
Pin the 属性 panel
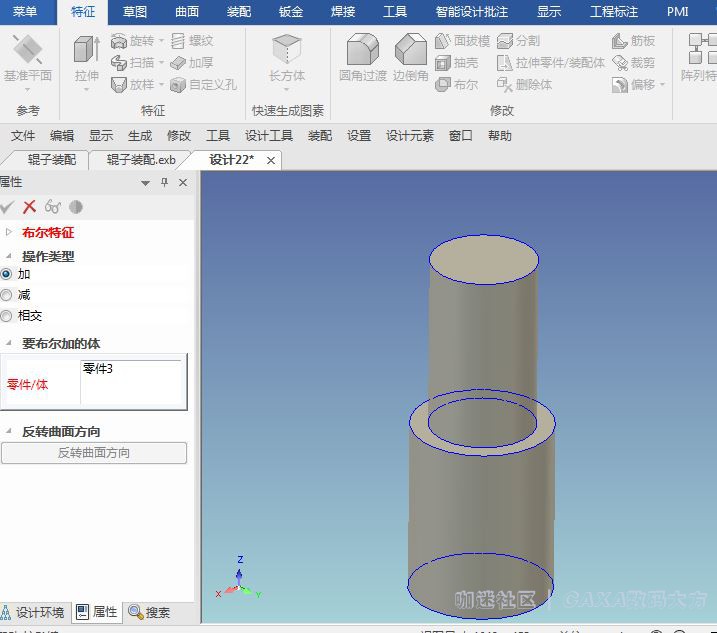pos(165,182)
